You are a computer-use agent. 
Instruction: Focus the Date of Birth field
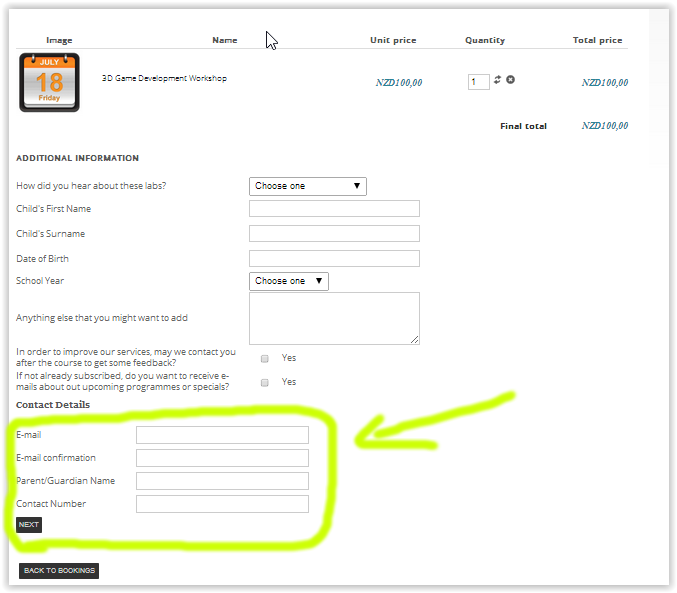tap(334, 259)
